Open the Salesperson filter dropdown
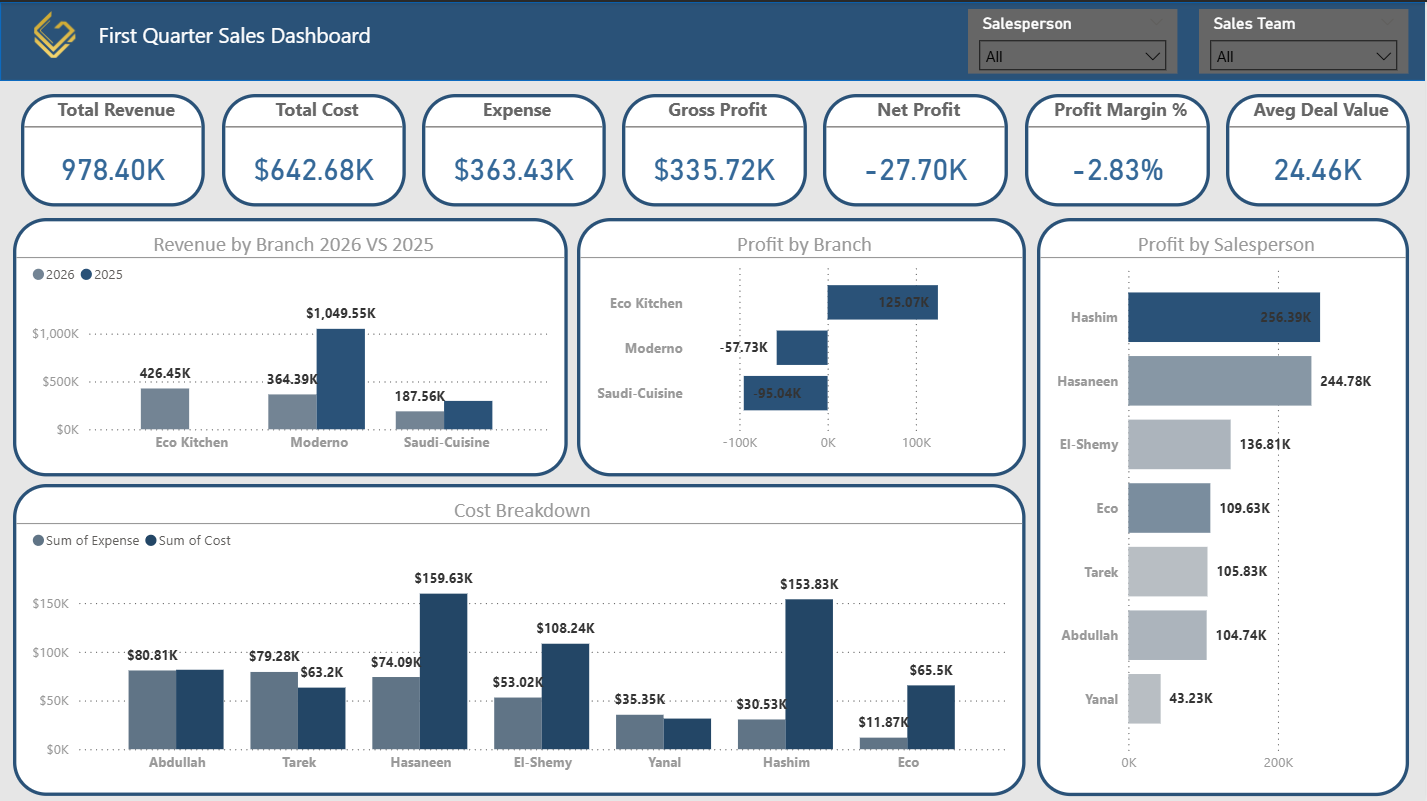 1071,55
